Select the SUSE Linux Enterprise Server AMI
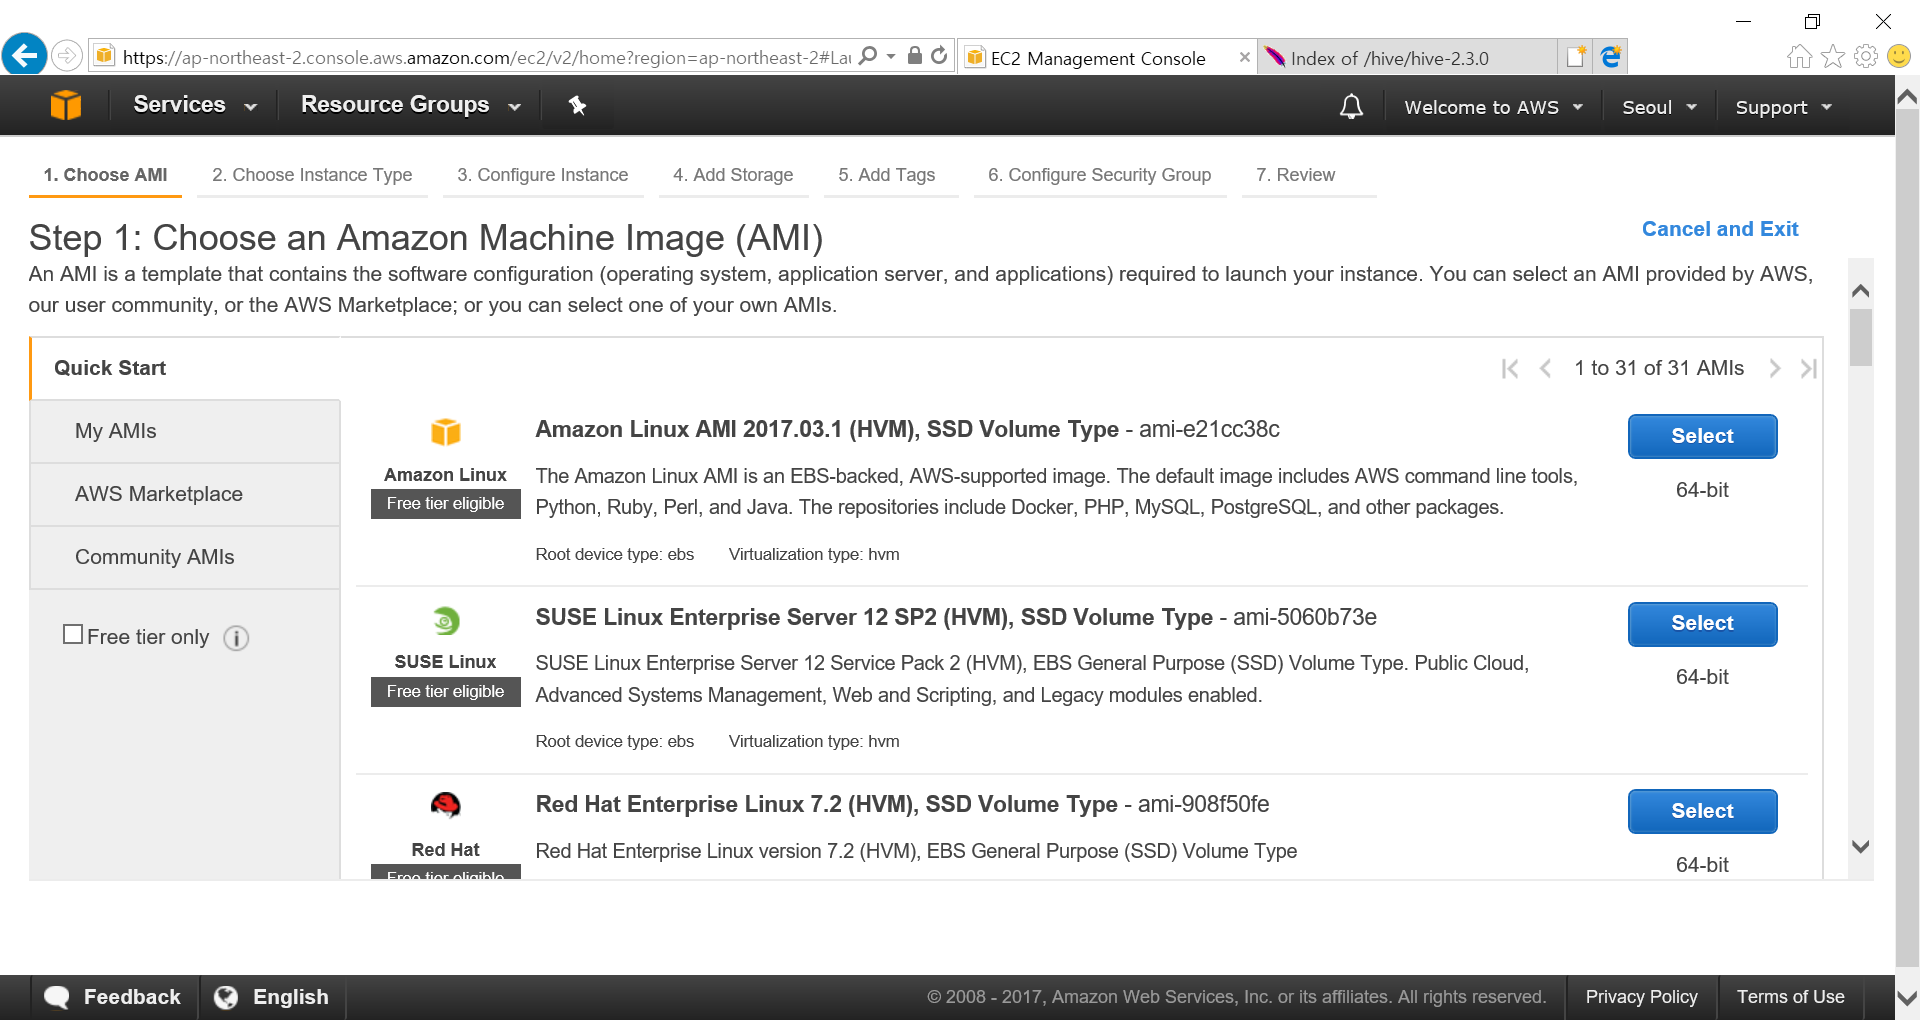1920x1020 pixels. click(1702, 624)
